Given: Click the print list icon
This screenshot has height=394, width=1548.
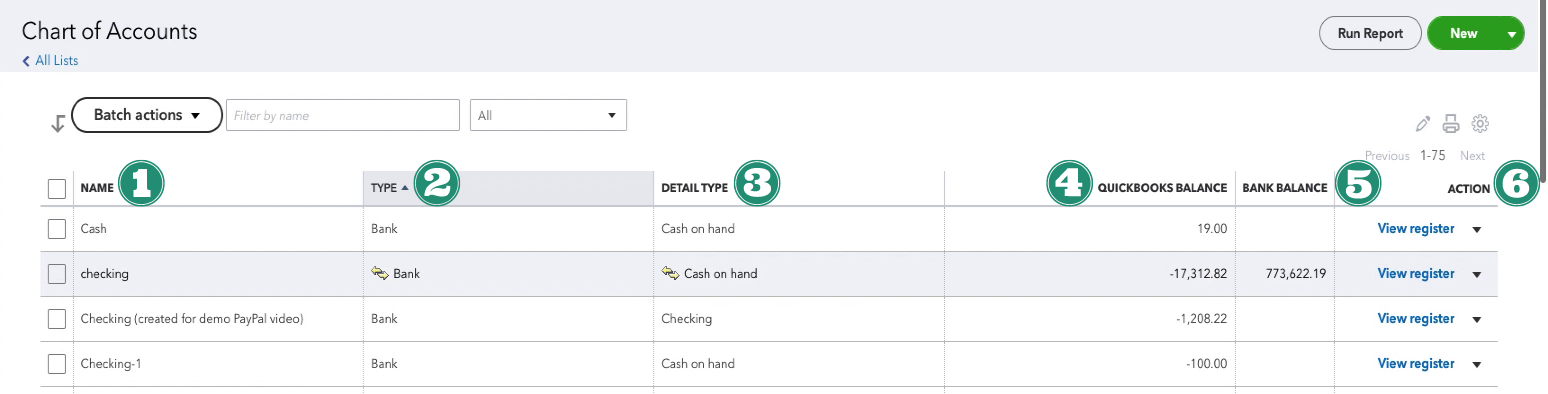Looking at the screenshot, I should coord(1451,124).
